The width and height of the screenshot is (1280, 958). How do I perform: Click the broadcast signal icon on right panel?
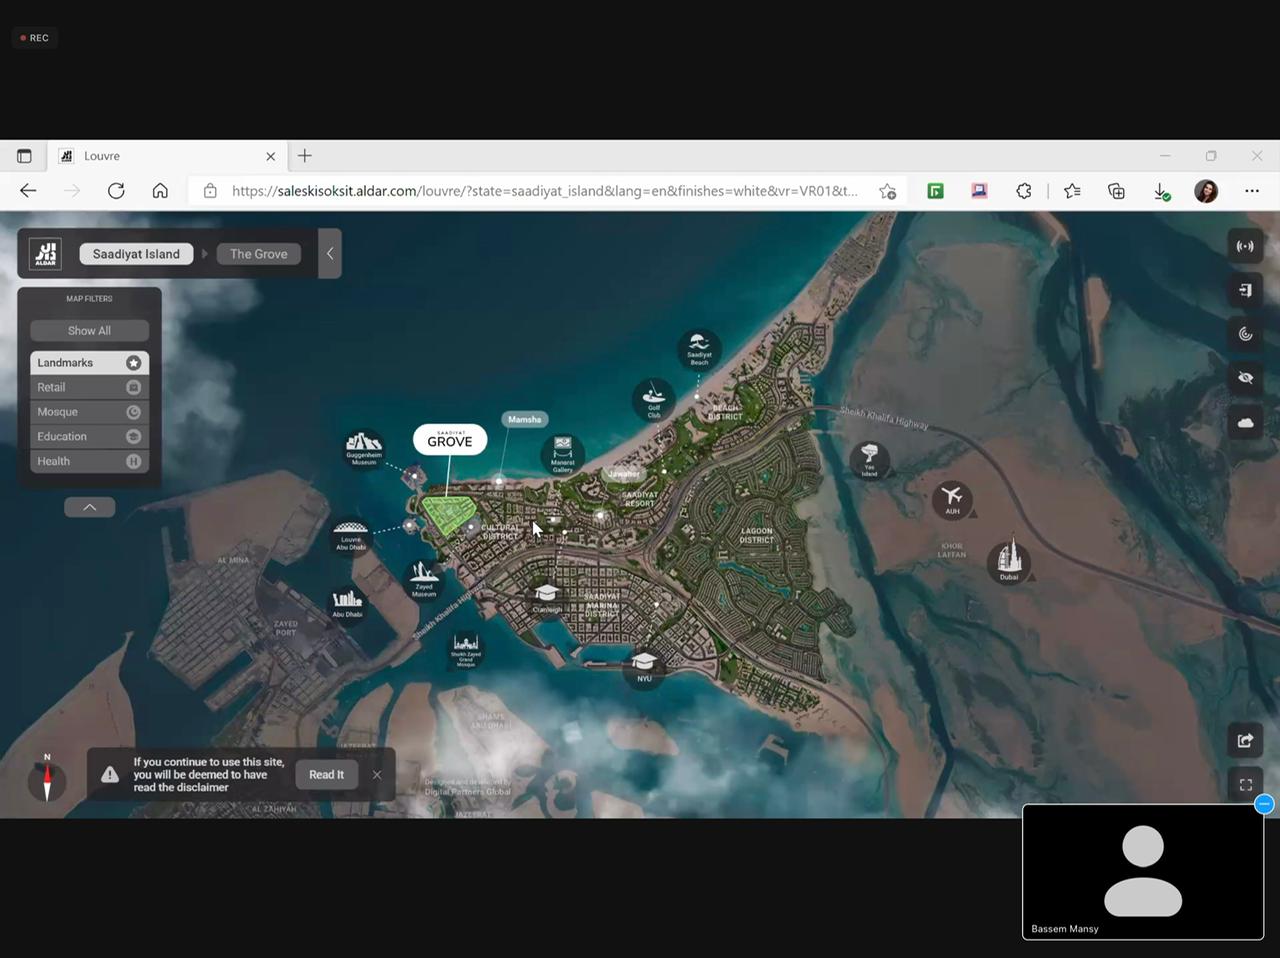coord(1245,246)
